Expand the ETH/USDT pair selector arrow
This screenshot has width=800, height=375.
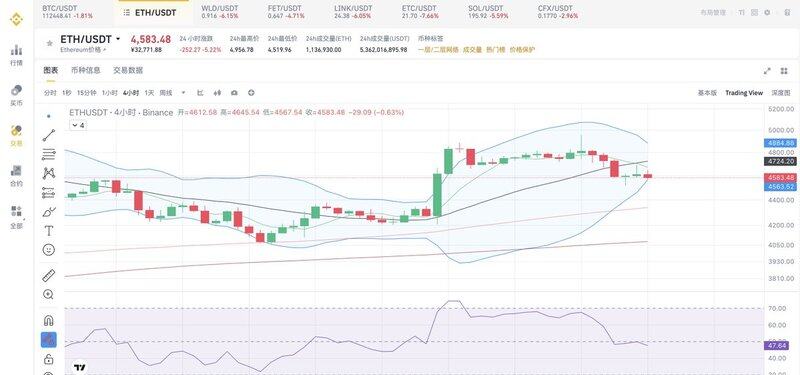tap(118, 39)
